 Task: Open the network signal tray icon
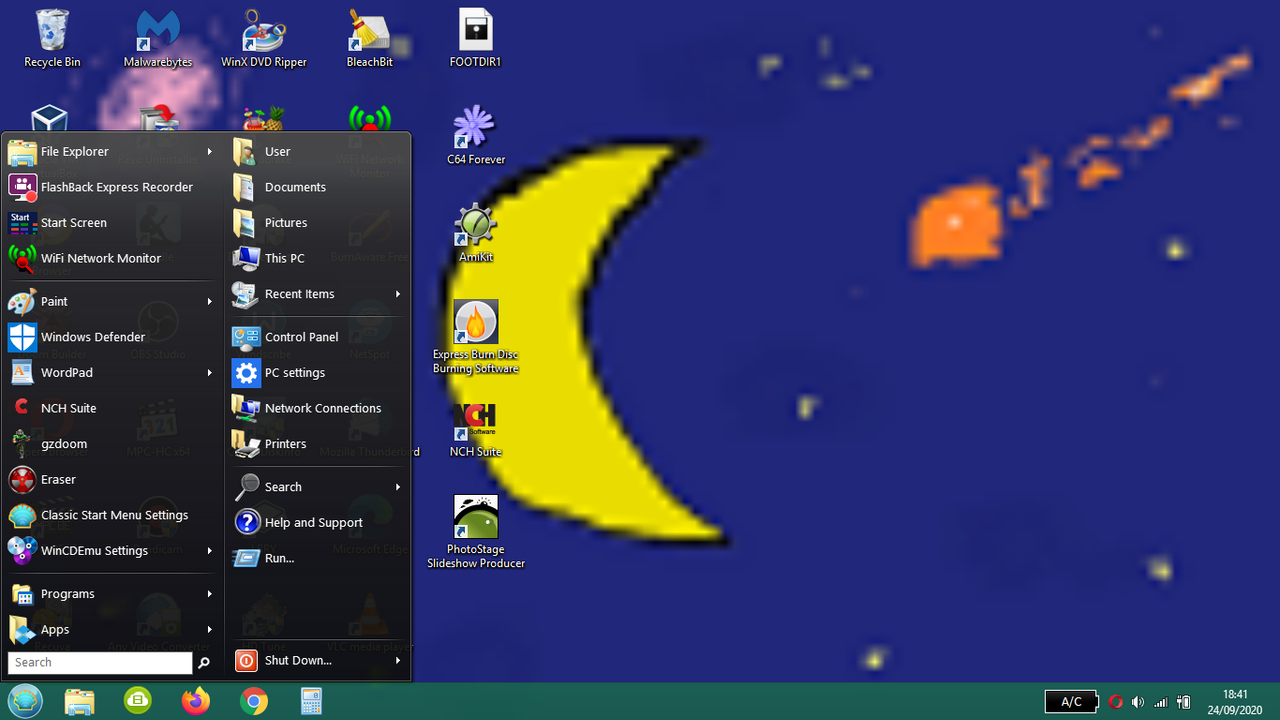[x=1161, y=702]
